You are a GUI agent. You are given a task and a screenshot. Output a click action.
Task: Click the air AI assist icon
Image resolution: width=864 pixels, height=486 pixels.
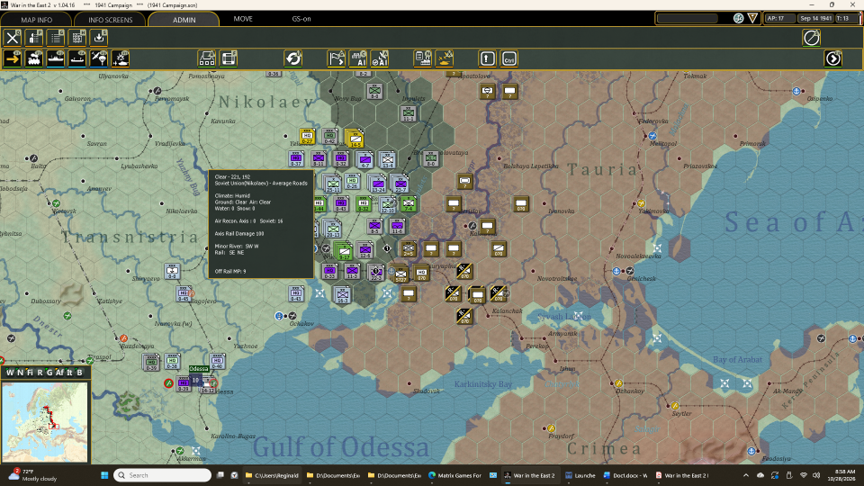point(380,58)
